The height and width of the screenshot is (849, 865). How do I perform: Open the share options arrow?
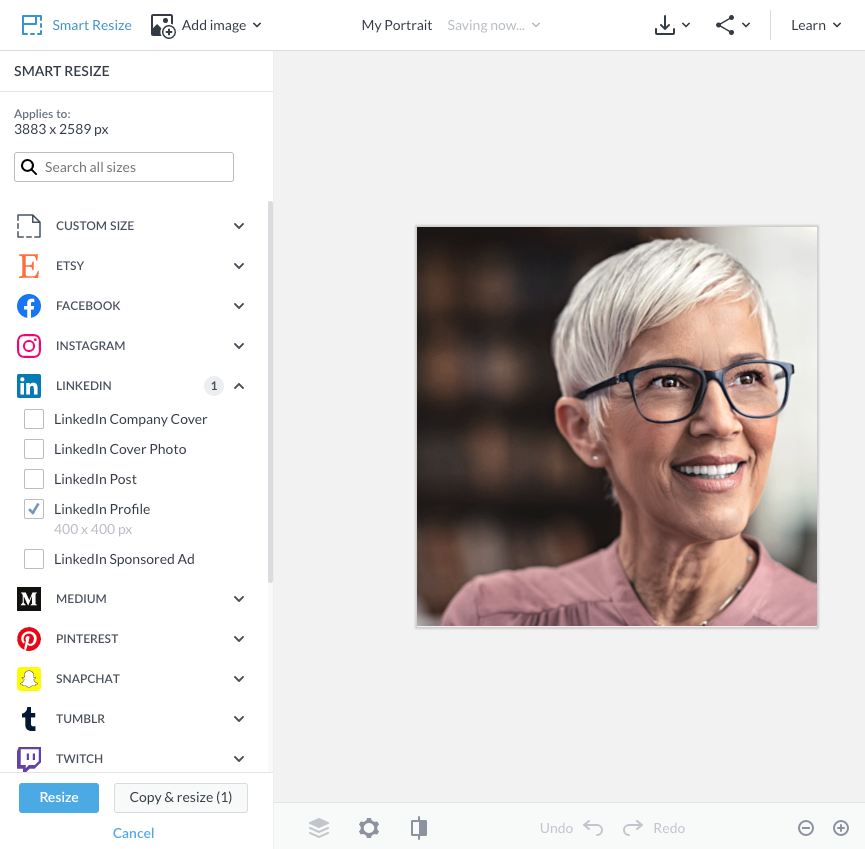pos(746,25)
